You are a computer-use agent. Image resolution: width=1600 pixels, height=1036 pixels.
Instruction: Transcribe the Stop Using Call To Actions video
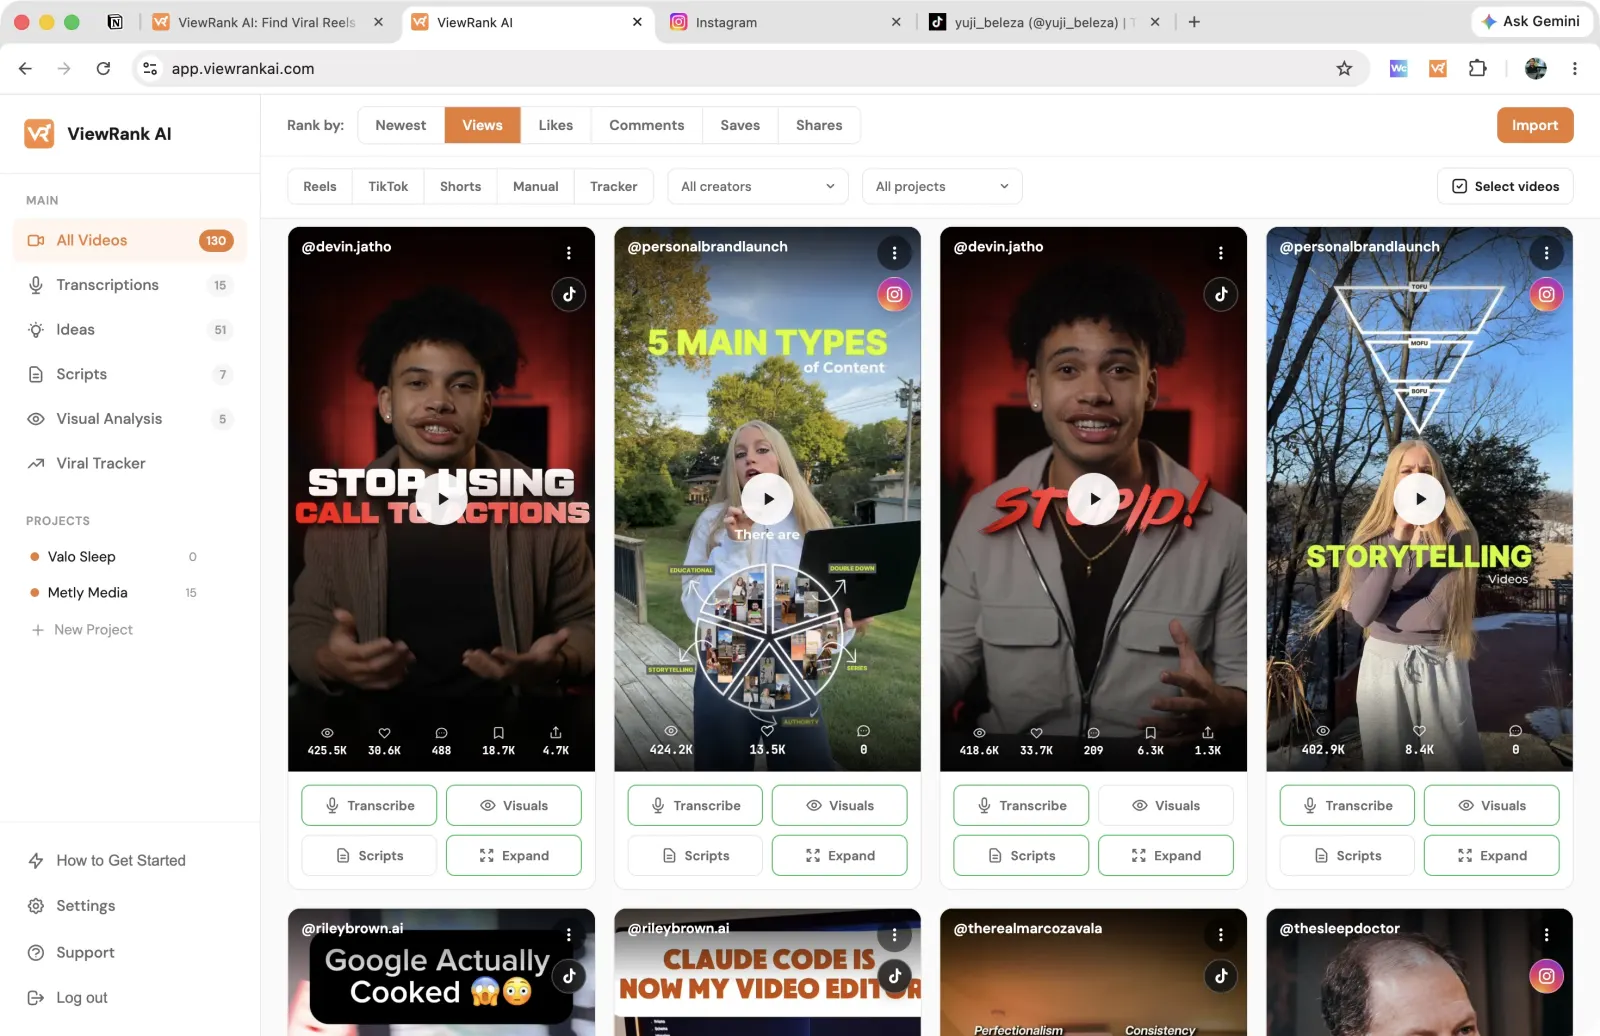[x=369, y=805]
